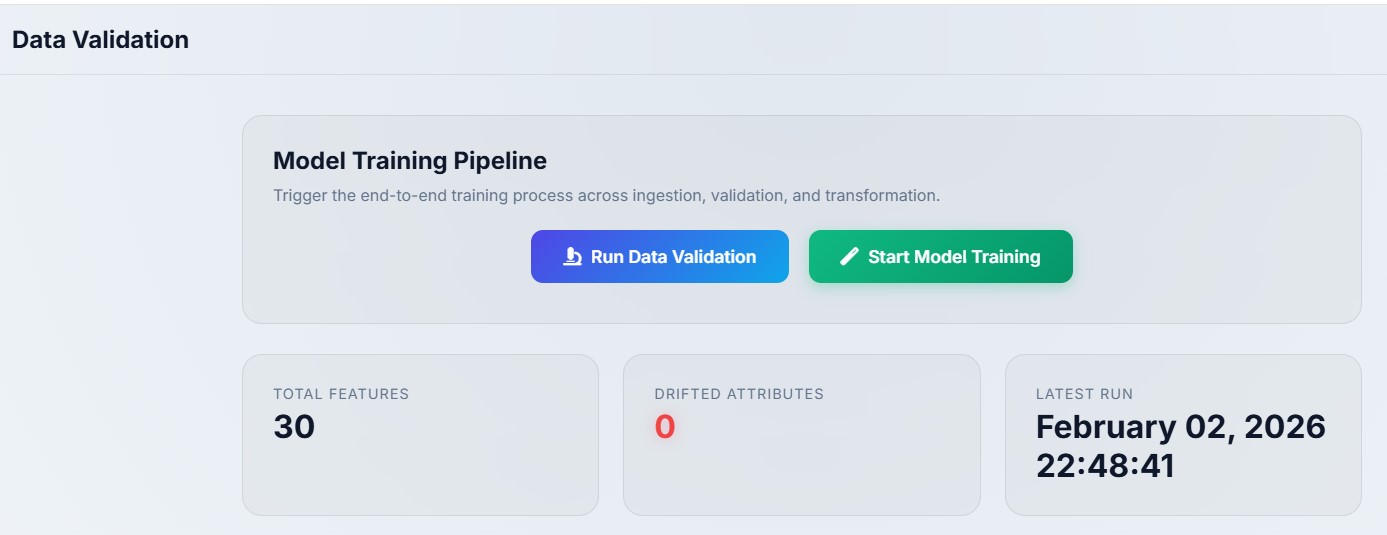The height and width of the screenshot is (535, 1387).
Task: Click the 22:48:41 timestamp
Action: (x=1105, y=466)
